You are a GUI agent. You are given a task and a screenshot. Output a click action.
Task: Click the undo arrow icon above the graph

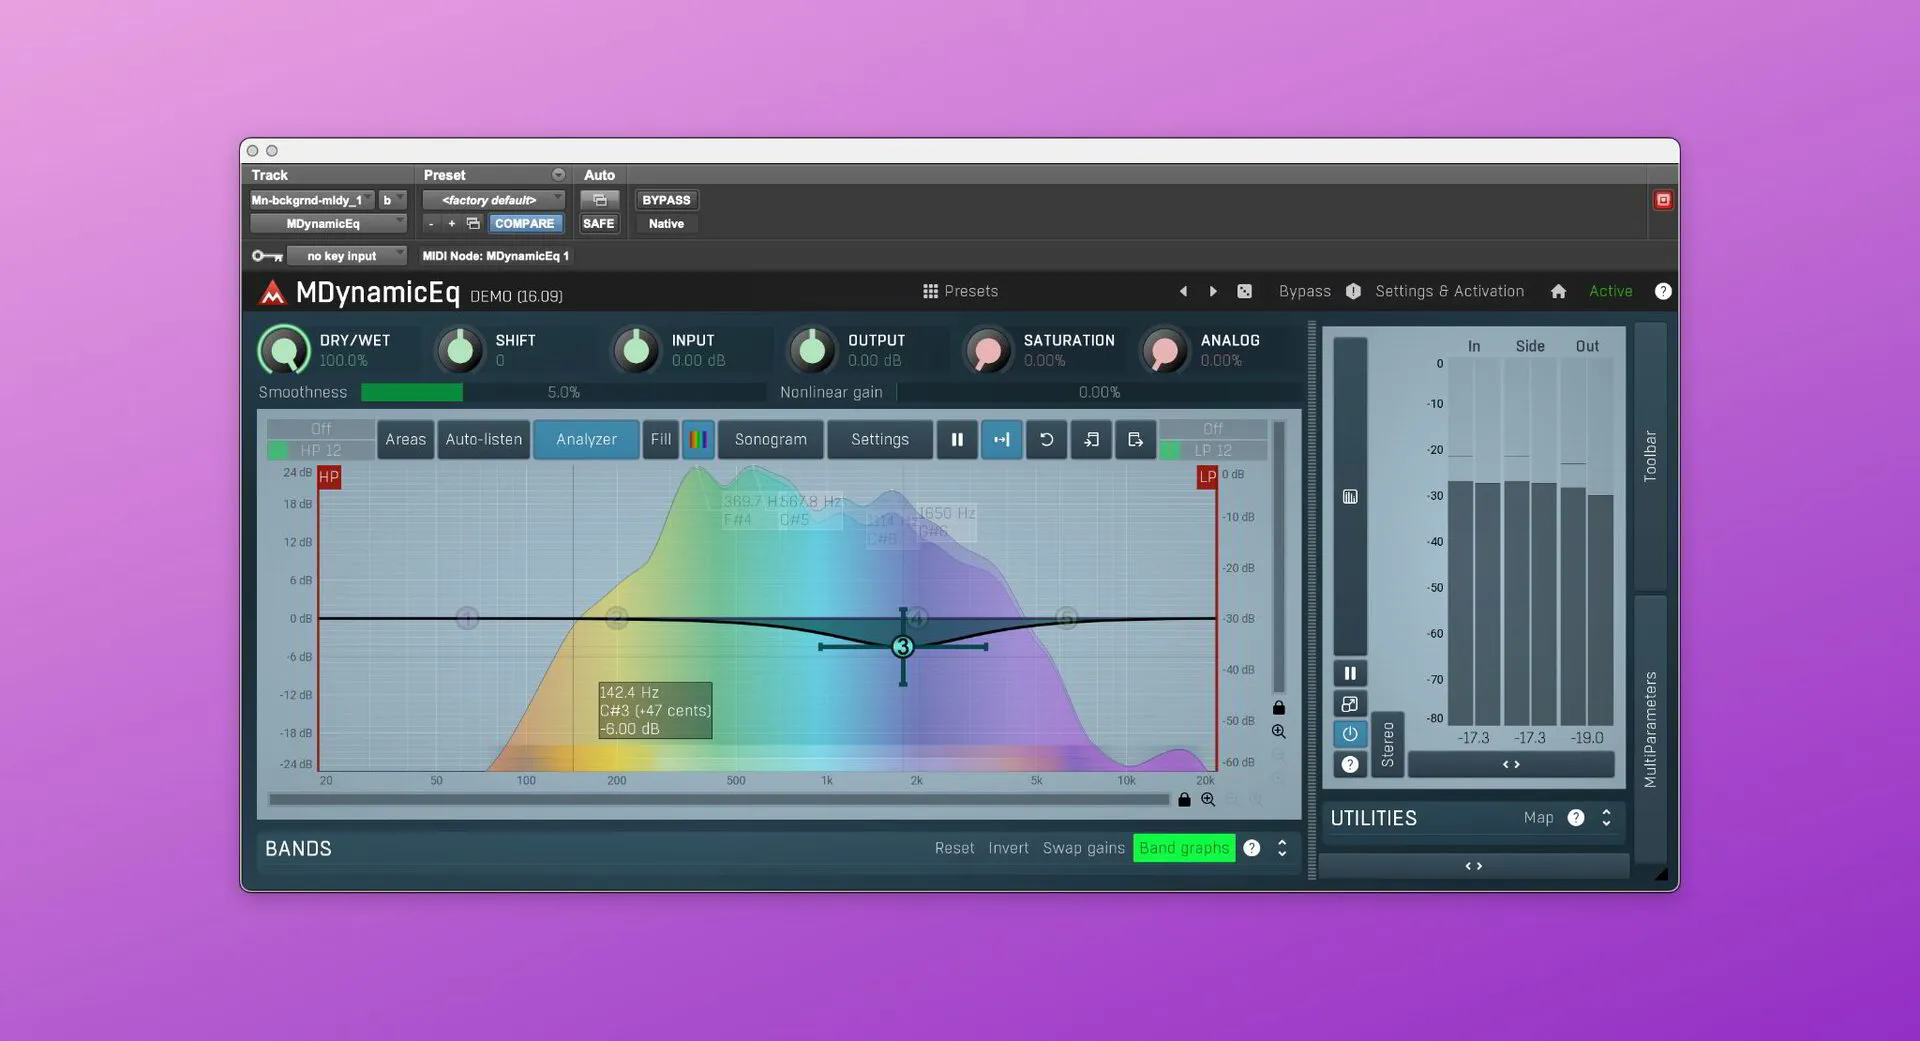(x=1046, y=439)
